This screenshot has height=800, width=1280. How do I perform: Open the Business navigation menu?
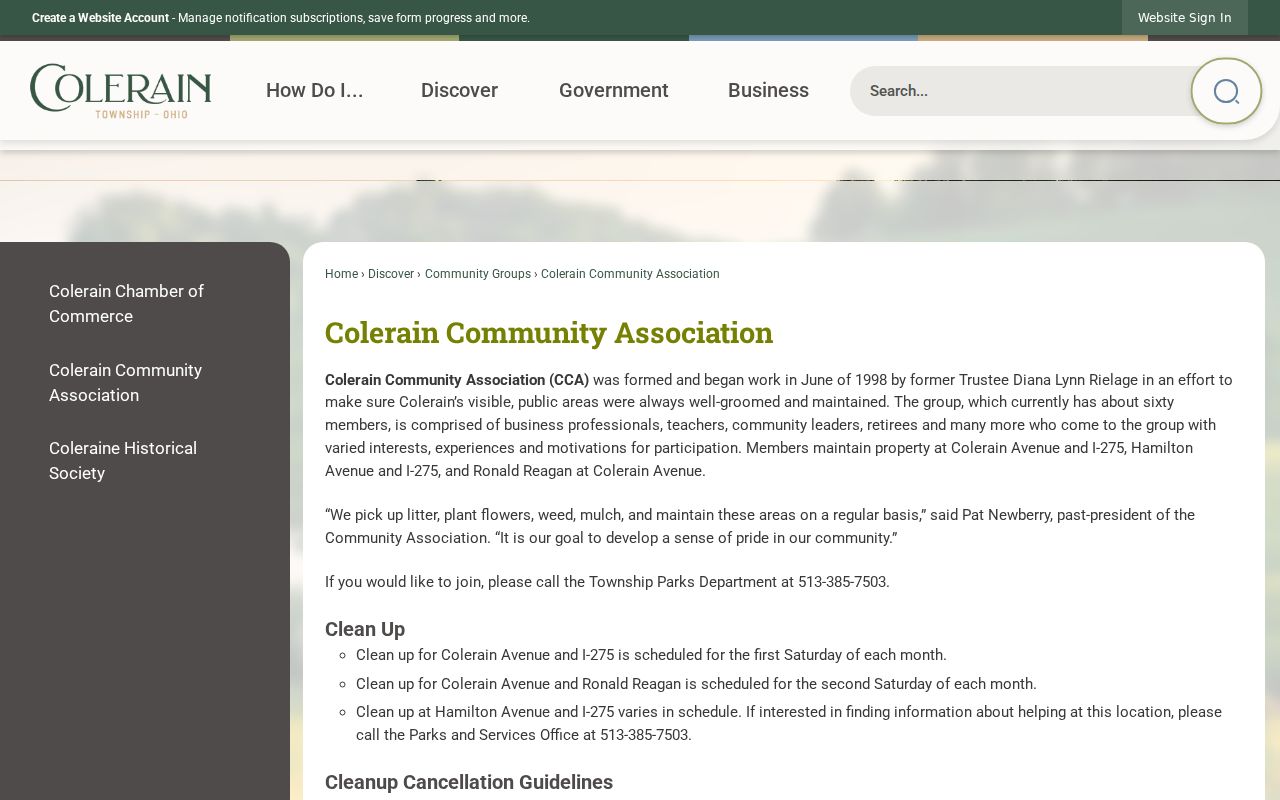click(768, 90)
